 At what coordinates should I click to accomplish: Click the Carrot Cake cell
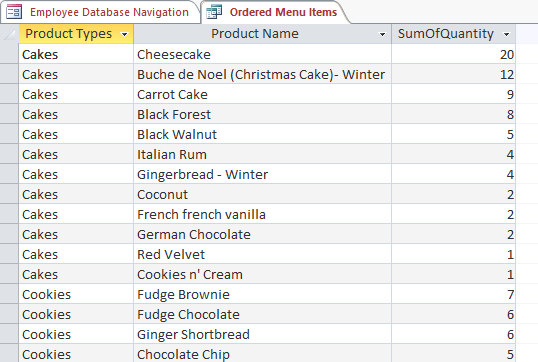[x=262, y=94]
